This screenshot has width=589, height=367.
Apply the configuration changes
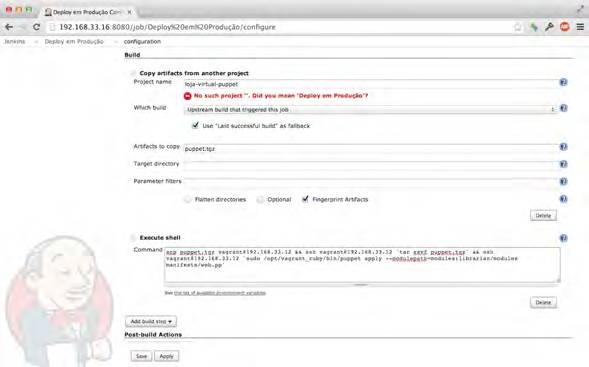point(166,356)
